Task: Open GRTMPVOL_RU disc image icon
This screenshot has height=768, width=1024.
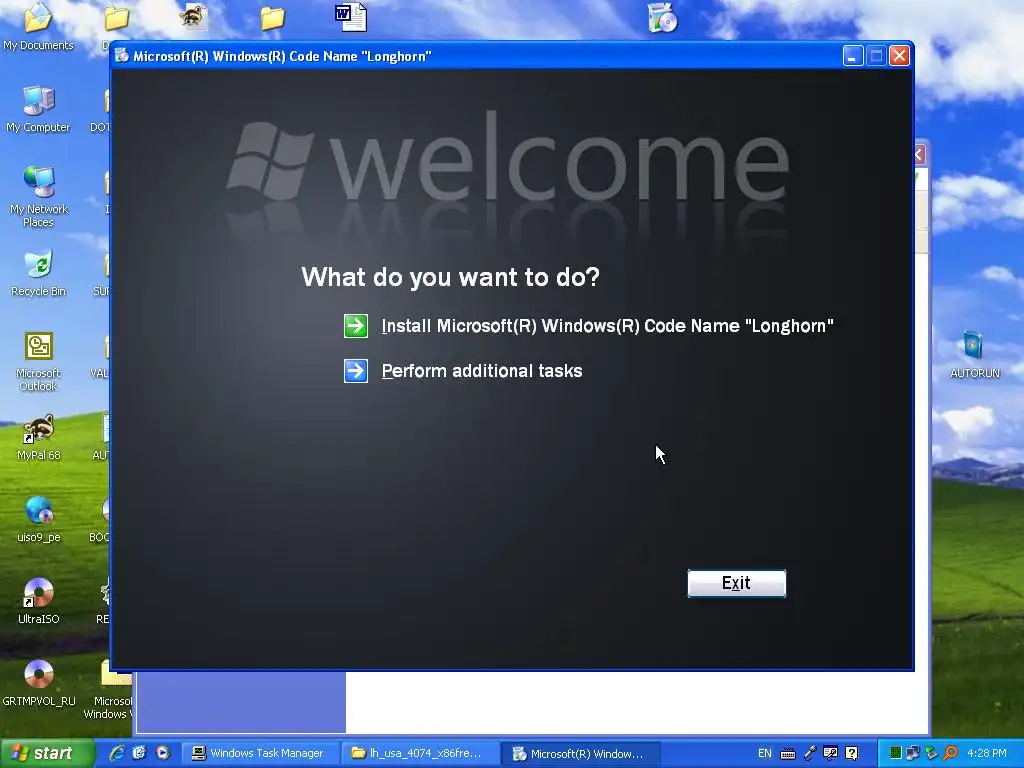Action: click(x=38, y=683)
